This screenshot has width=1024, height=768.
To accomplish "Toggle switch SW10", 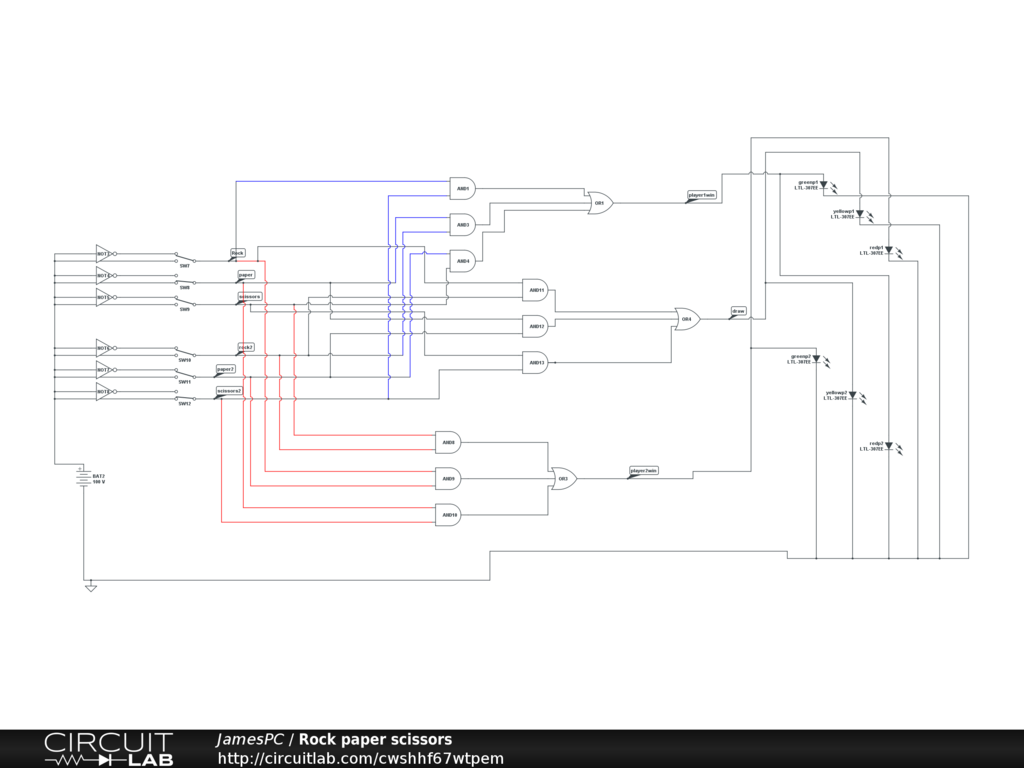I will click(184, 352).
